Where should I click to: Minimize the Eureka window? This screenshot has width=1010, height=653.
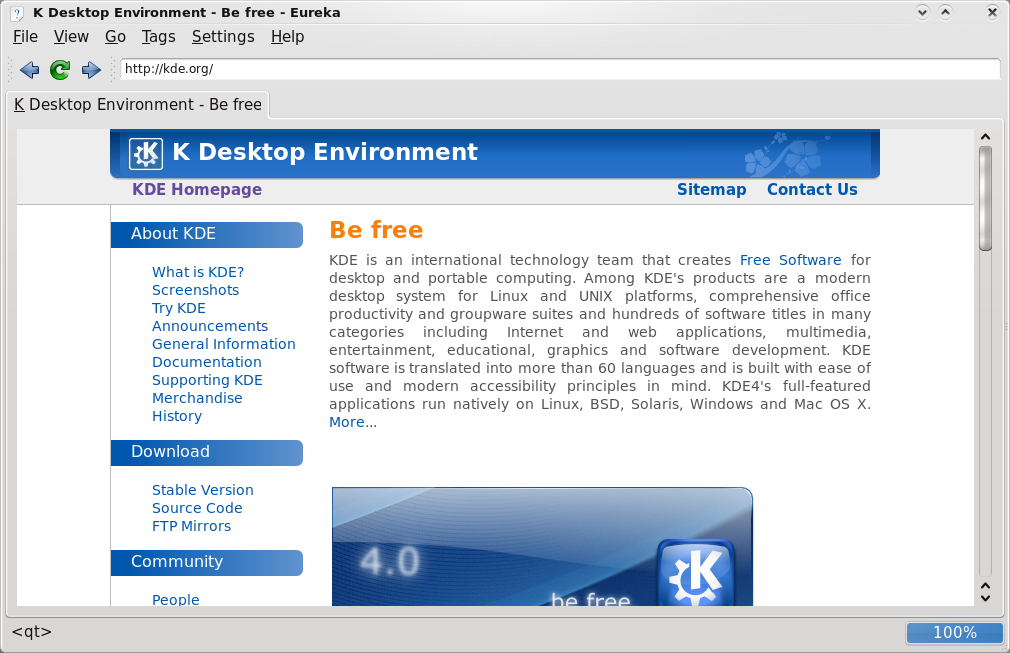(922, 12)
